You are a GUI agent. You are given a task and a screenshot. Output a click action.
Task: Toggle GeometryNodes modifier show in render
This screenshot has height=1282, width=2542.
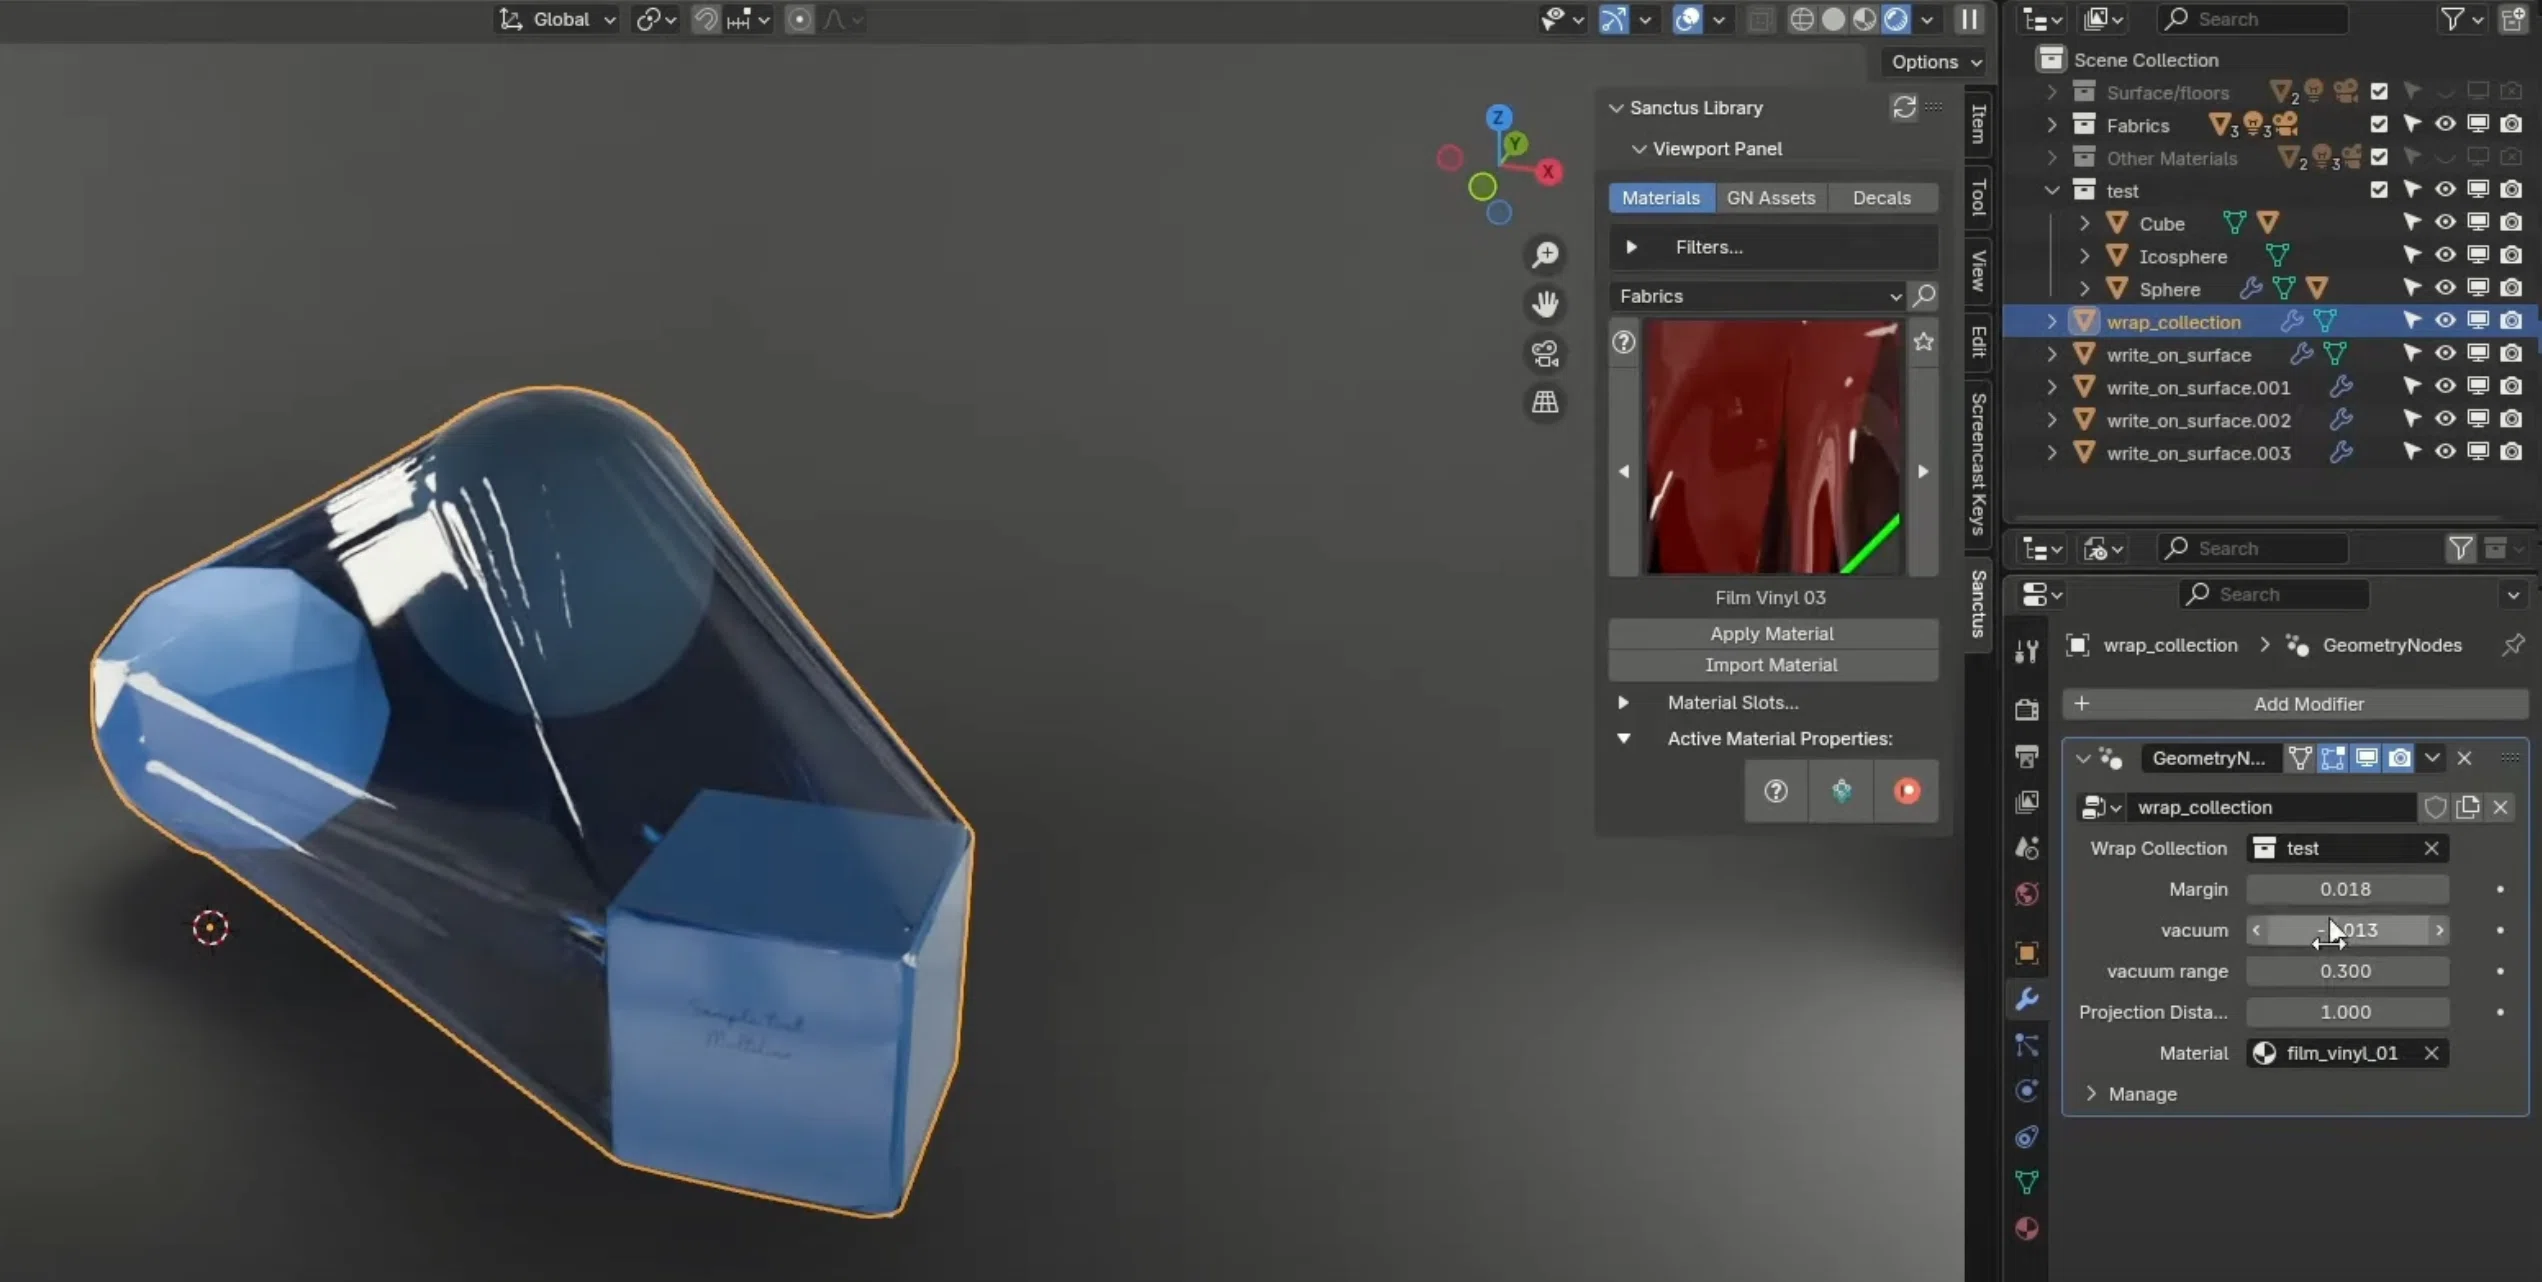[2399, 758]
